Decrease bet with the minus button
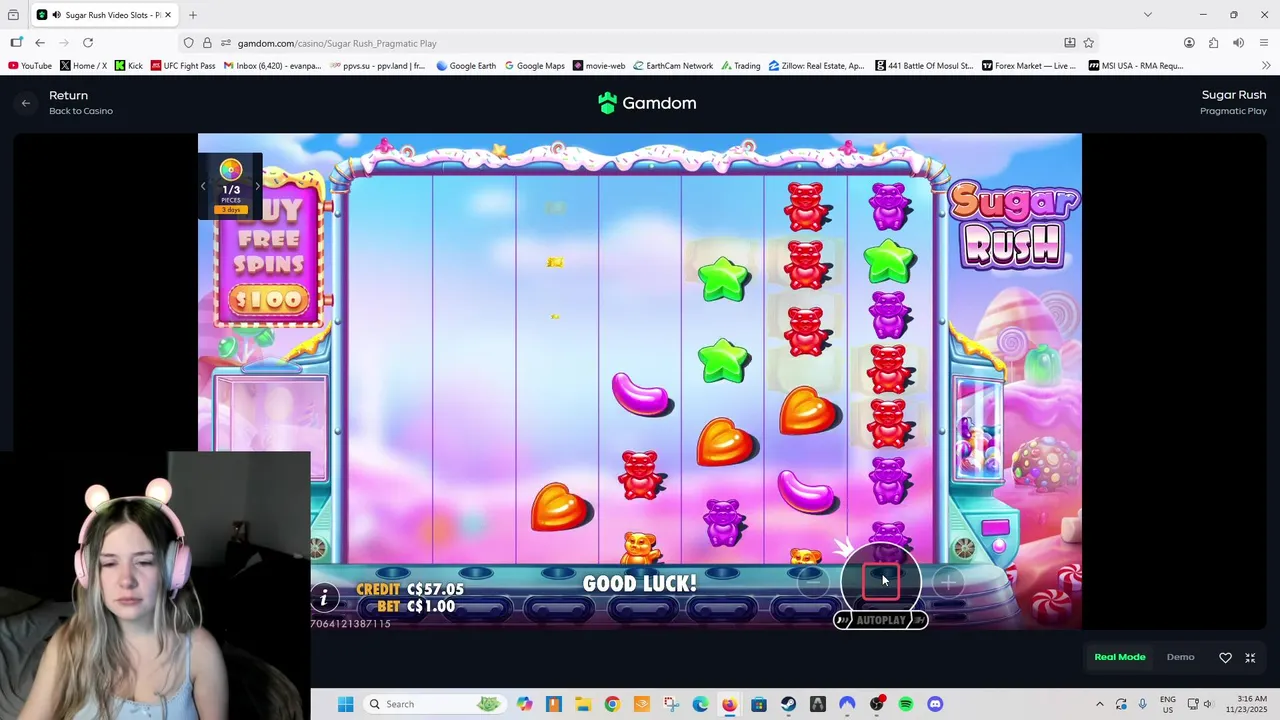Viewport: 1280px width, 720px height. point(813,581)
